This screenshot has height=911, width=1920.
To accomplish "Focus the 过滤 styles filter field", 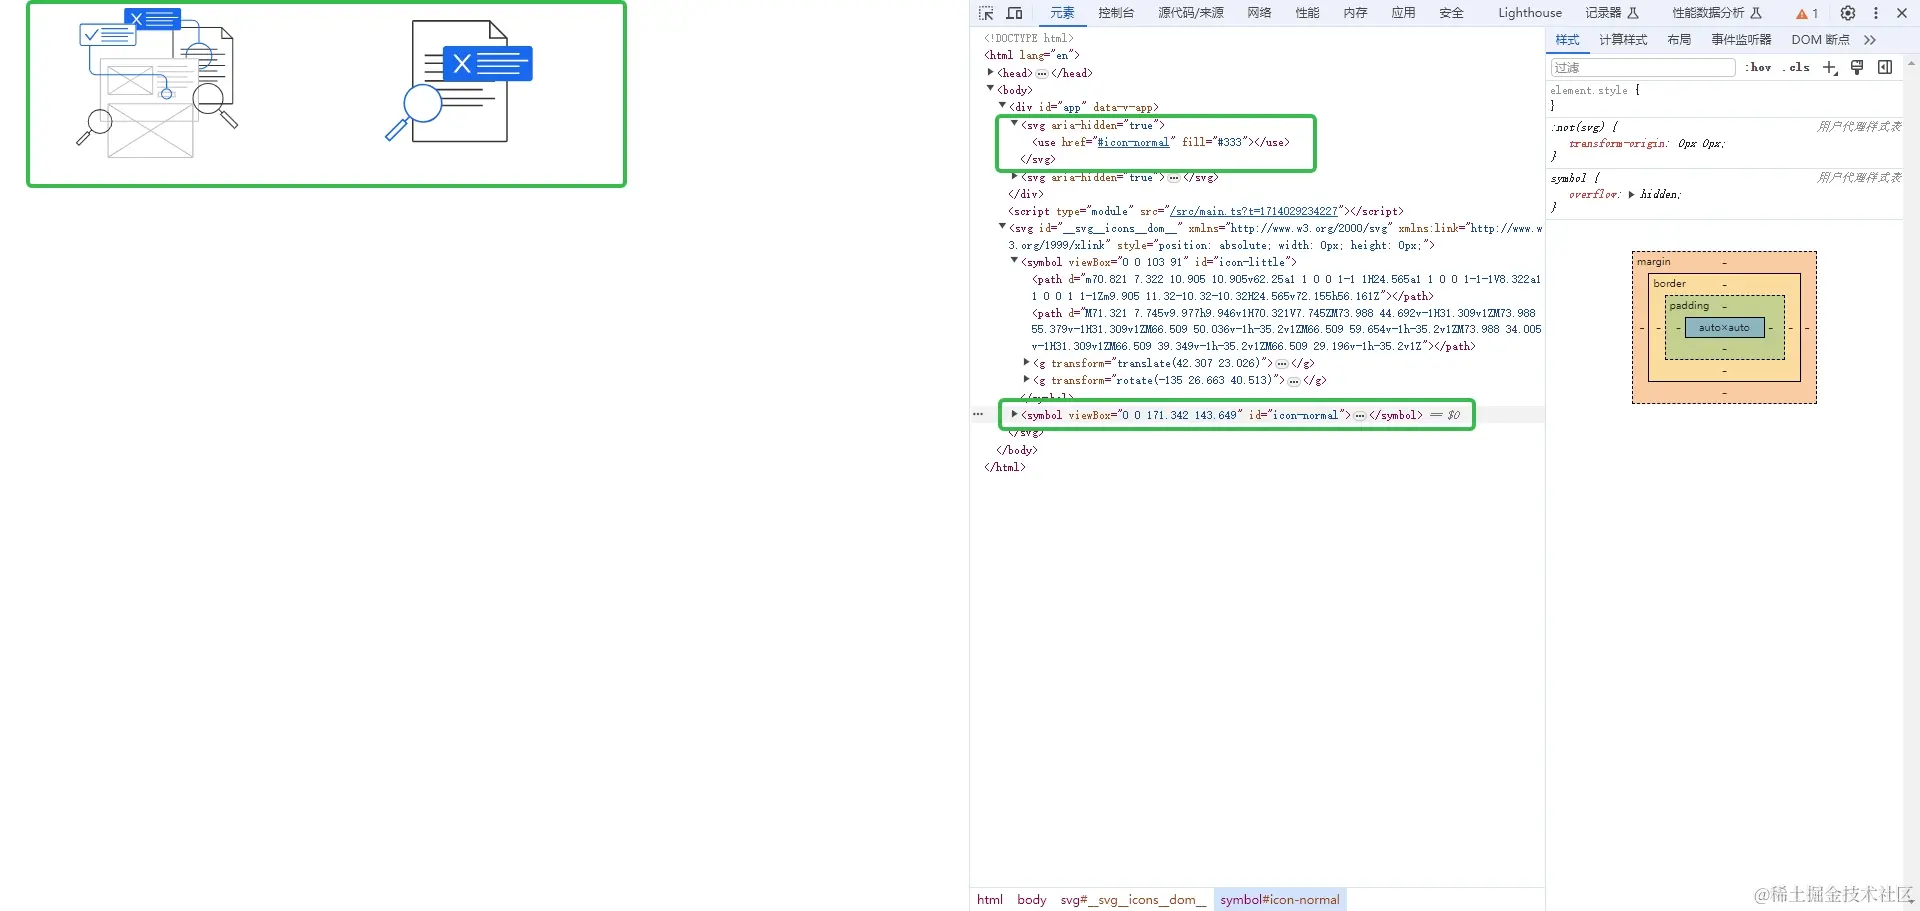I will pyautogui.click(x=1643, y=67).
